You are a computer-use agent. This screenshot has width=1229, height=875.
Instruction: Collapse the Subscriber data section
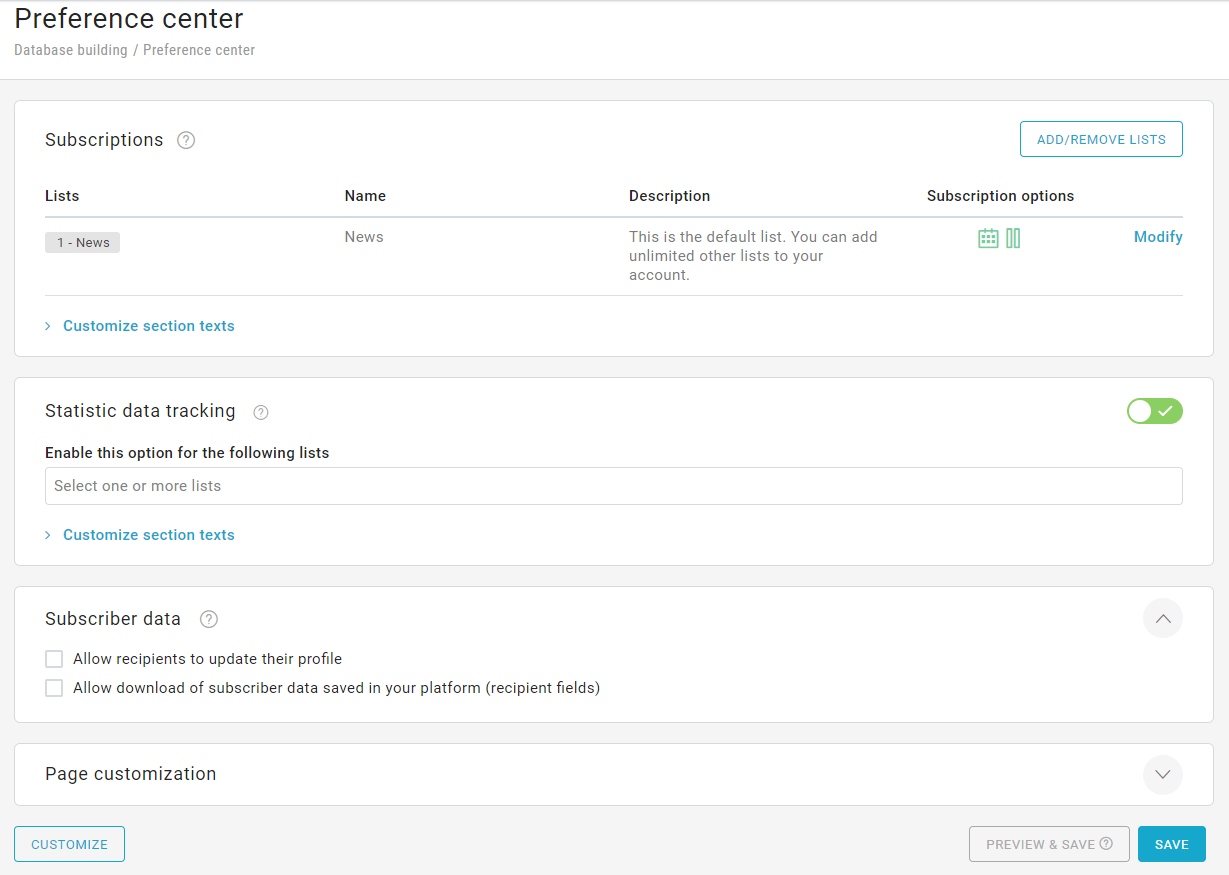click(1162, 619)
